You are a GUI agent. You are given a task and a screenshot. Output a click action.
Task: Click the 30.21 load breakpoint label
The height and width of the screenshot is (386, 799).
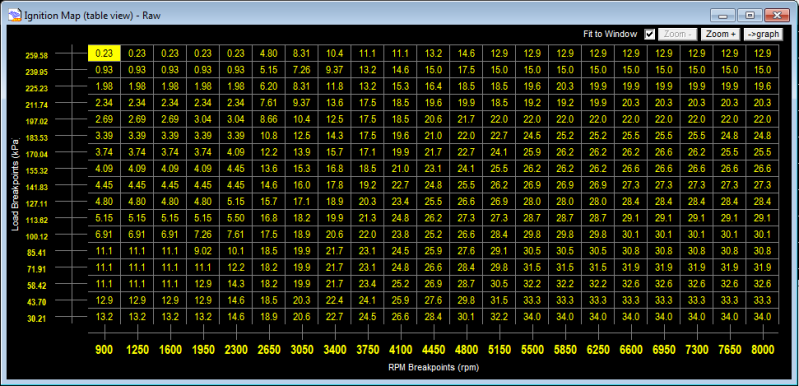(x=37, y=319)
